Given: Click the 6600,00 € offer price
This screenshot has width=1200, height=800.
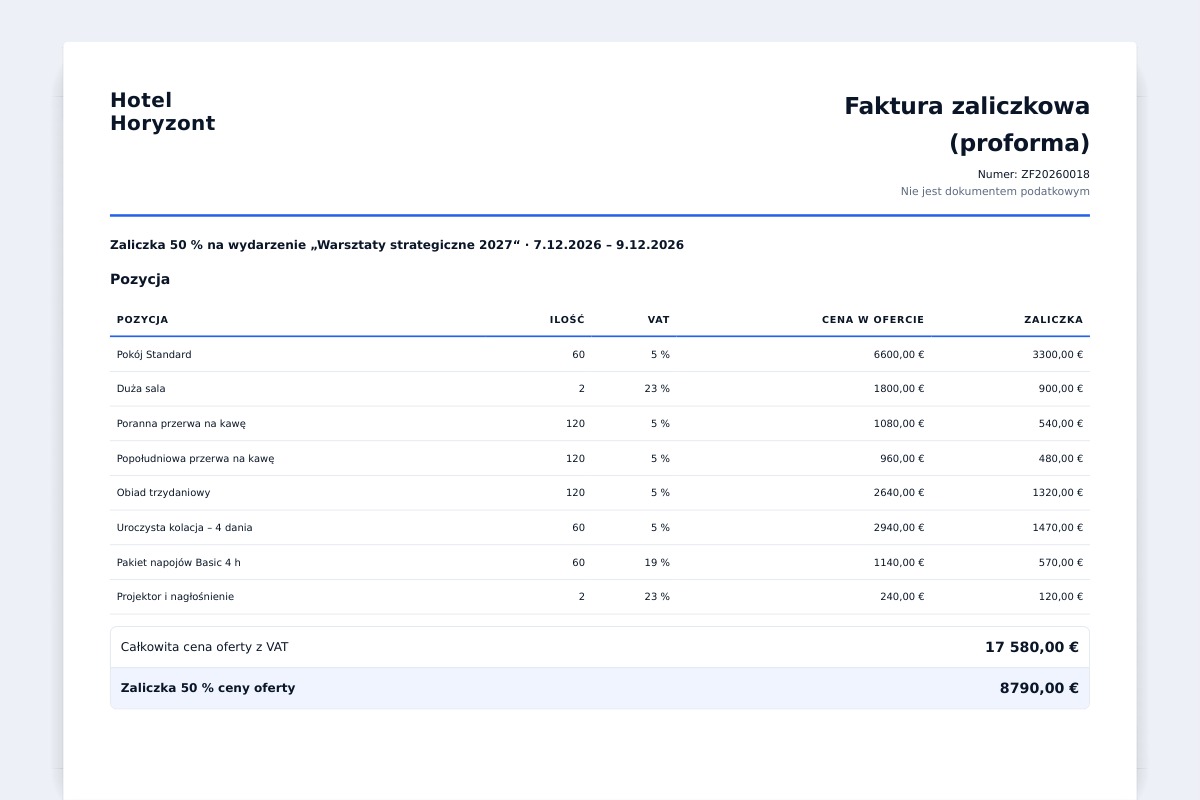Looking at the screenshot, I should click(x=899, y=354).
